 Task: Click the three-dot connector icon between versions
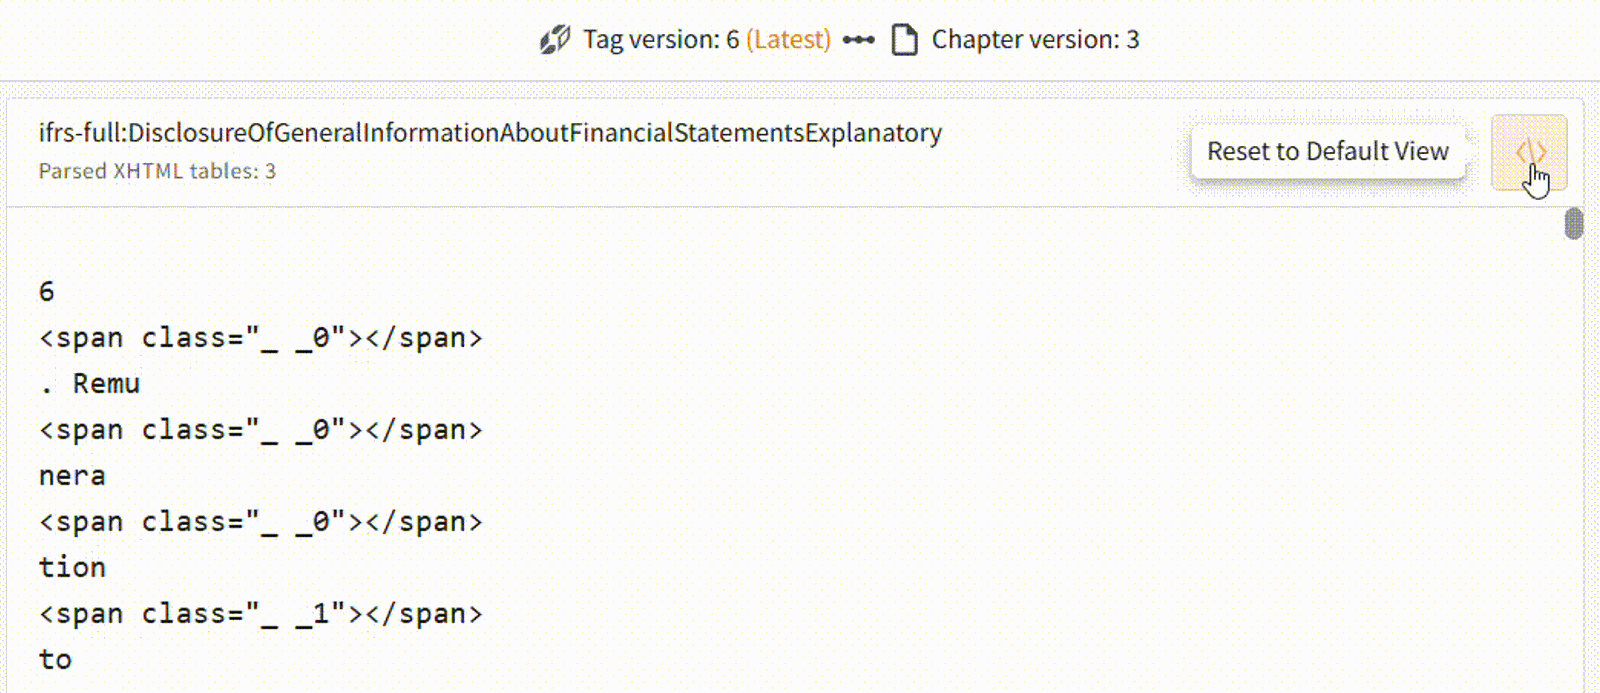click(x=859, y=40)
